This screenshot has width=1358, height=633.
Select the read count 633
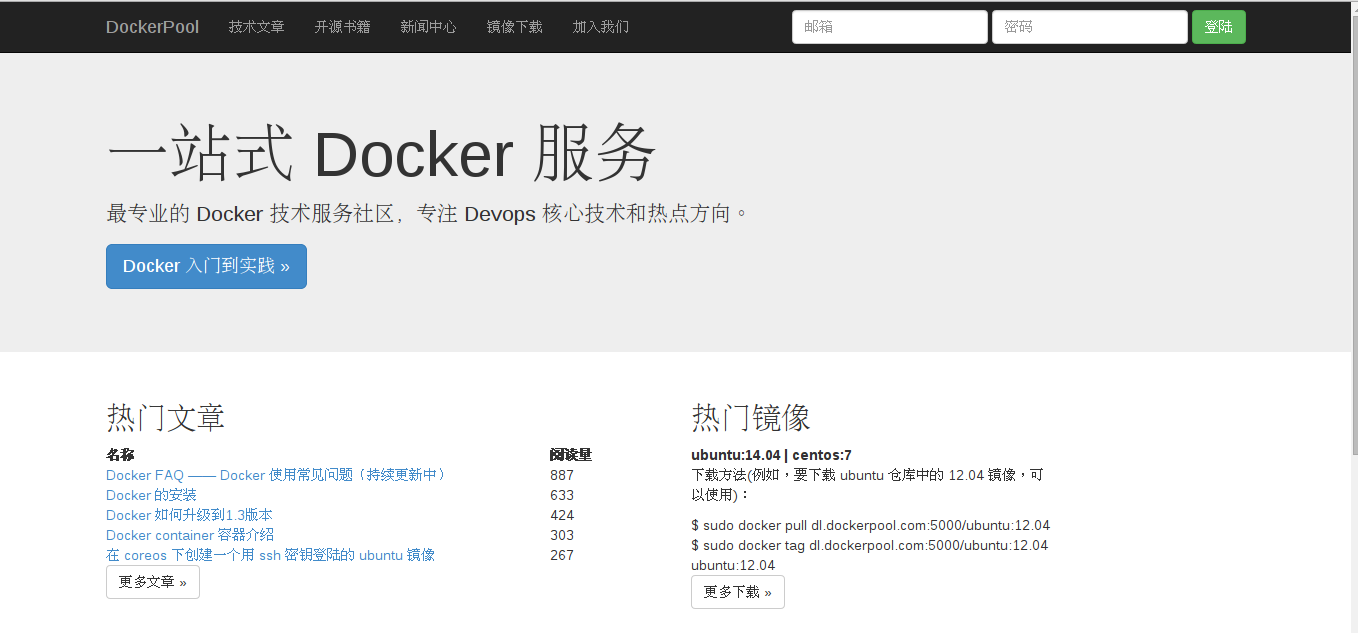pos(562,495)
